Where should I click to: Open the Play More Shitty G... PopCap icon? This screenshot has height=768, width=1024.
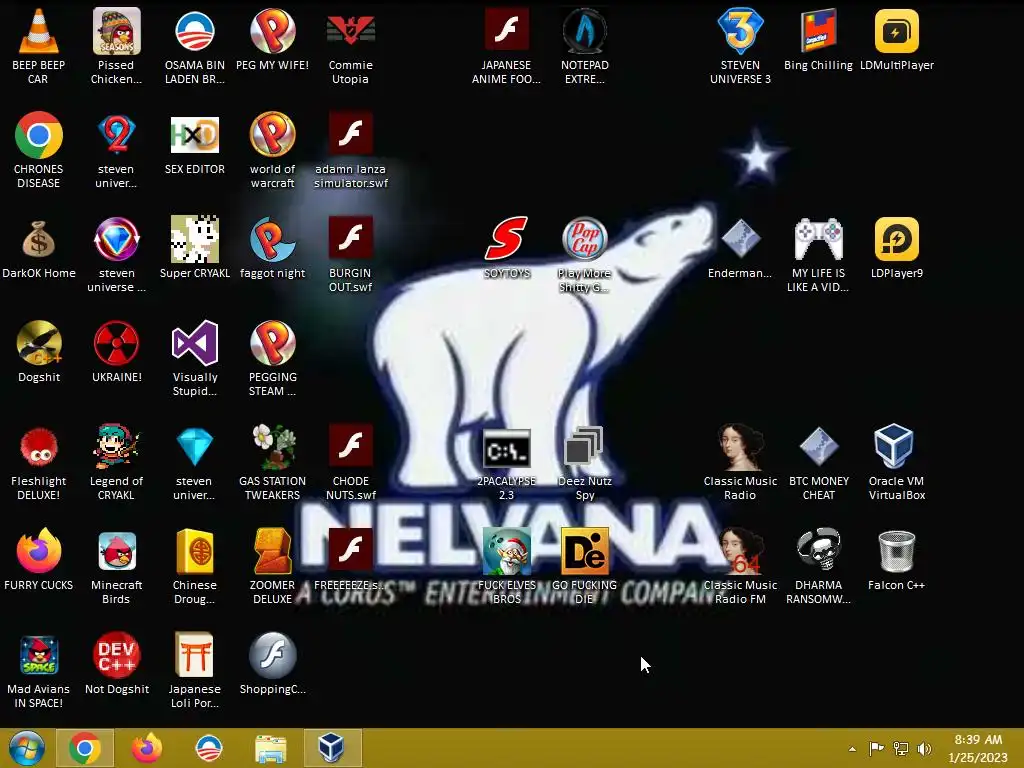(x=584, y=239)
